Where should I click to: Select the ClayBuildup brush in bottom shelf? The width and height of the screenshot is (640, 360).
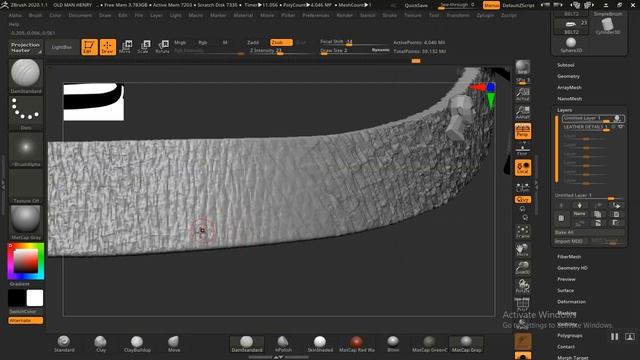(x=137, y=344)
